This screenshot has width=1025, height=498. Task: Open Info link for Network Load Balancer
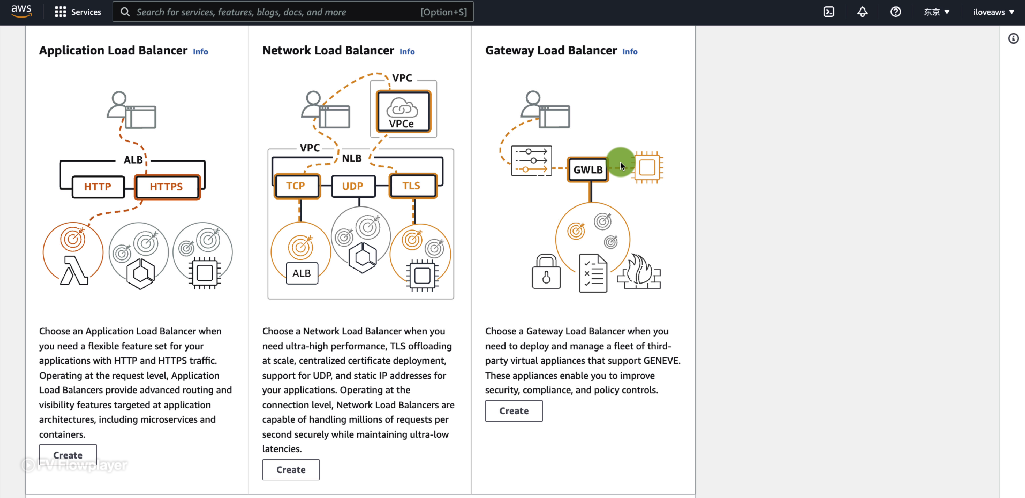click(407, 51)
